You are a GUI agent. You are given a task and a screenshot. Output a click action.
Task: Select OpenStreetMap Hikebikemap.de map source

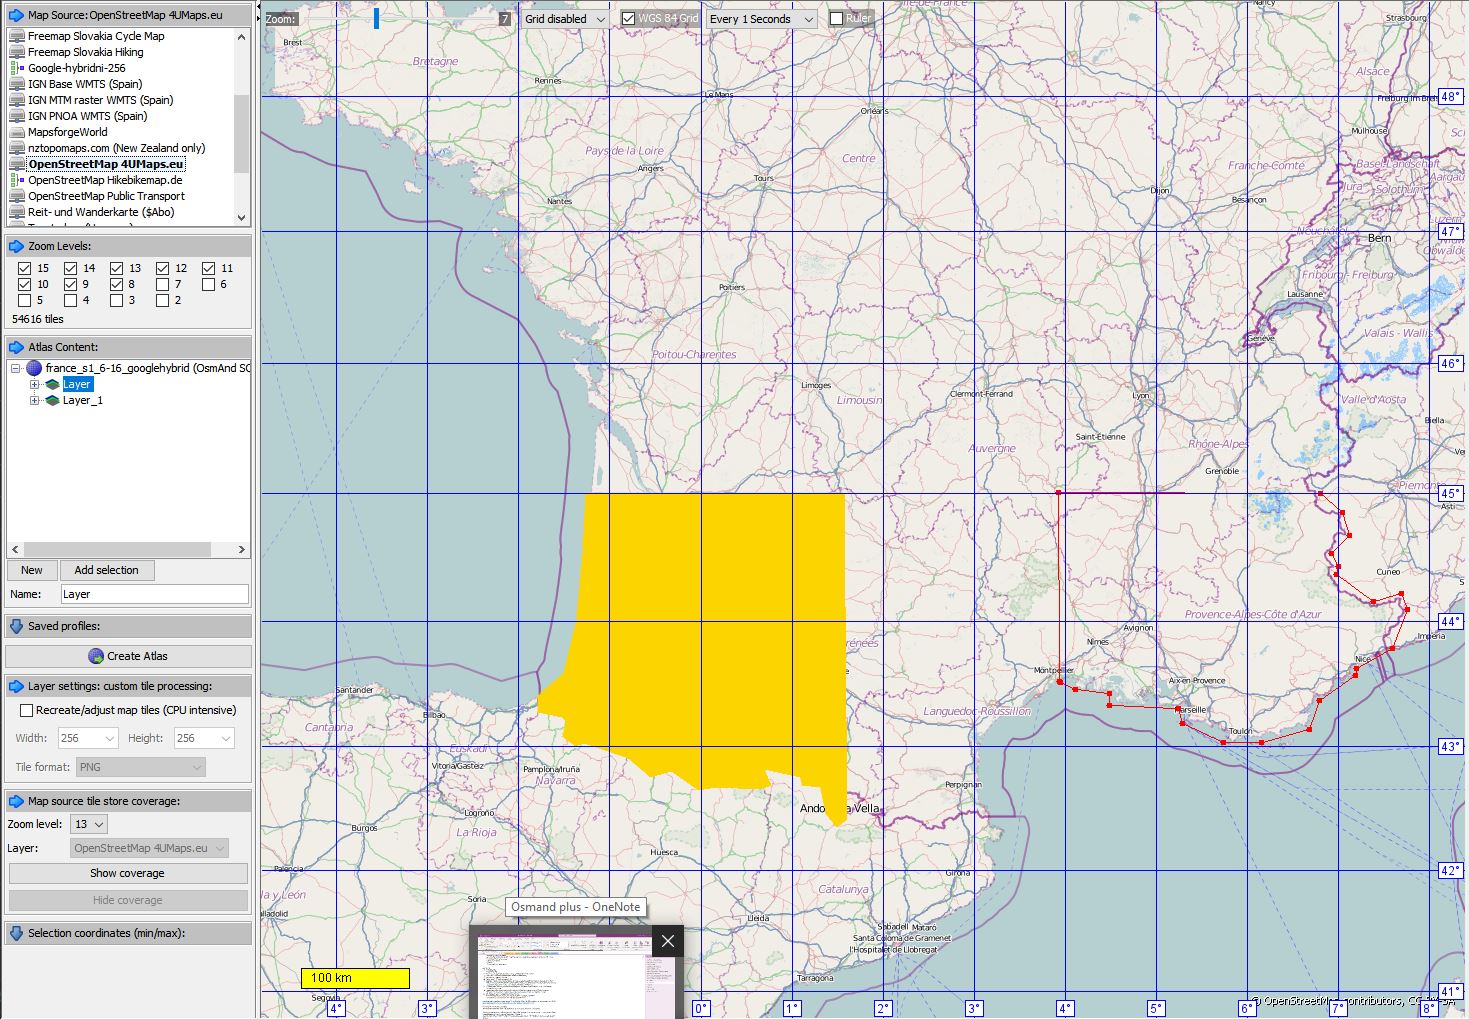coord(105,180)
